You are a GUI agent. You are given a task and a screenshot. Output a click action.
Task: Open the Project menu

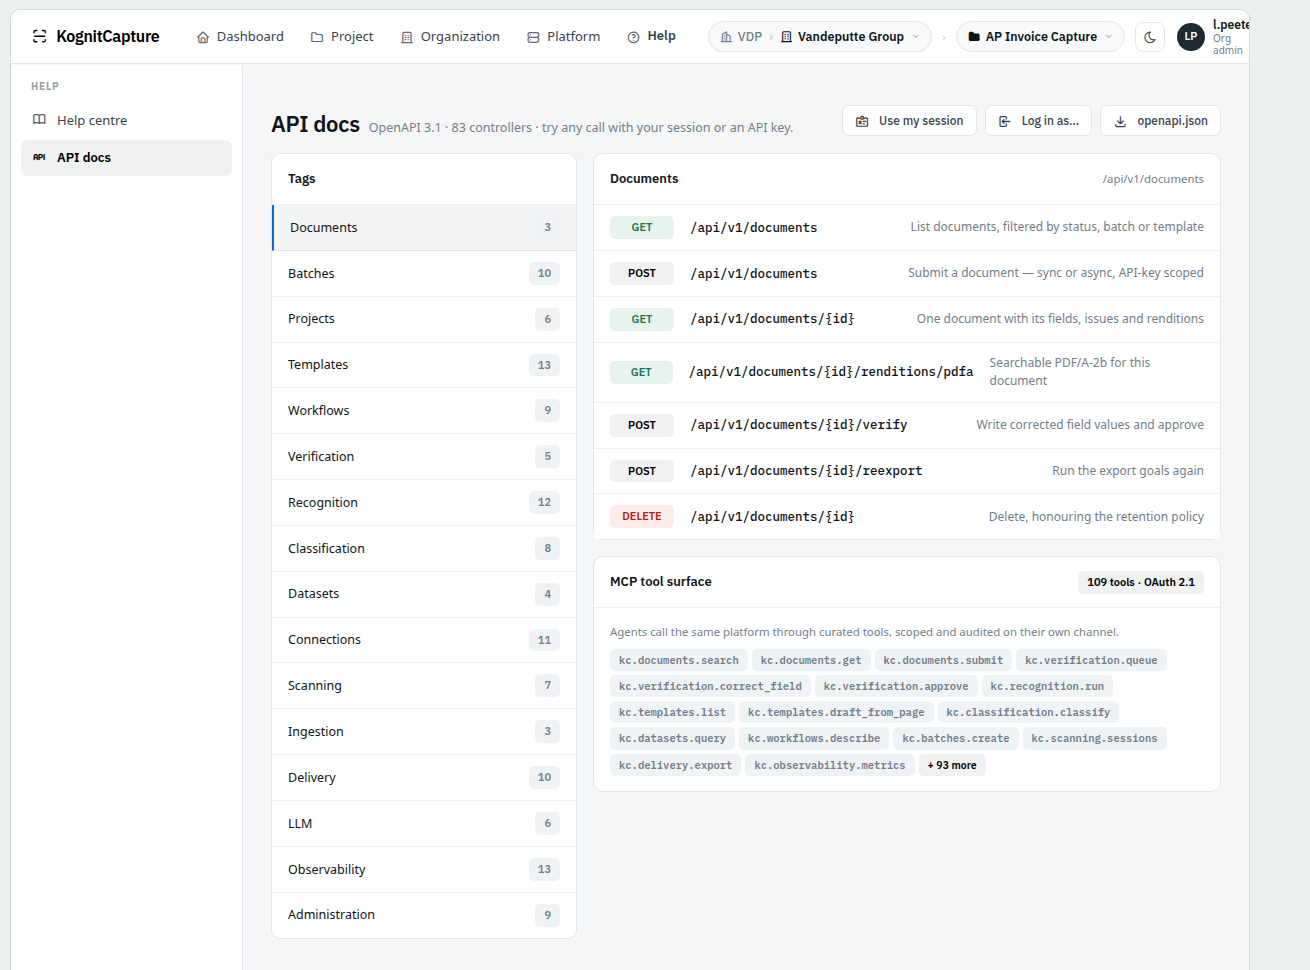point(342,37)
